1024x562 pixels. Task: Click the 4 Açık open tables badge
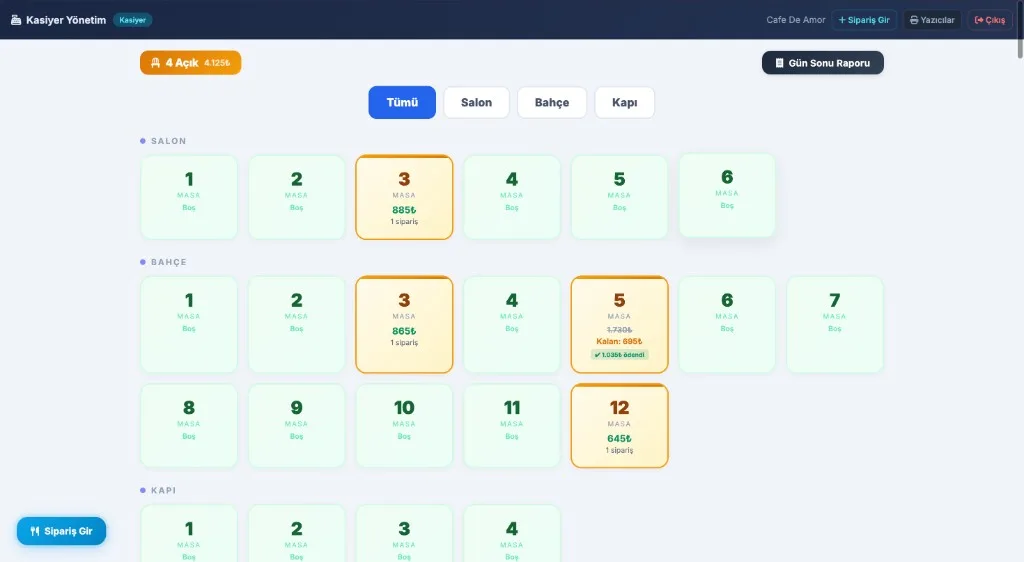[x=190, y=63]
